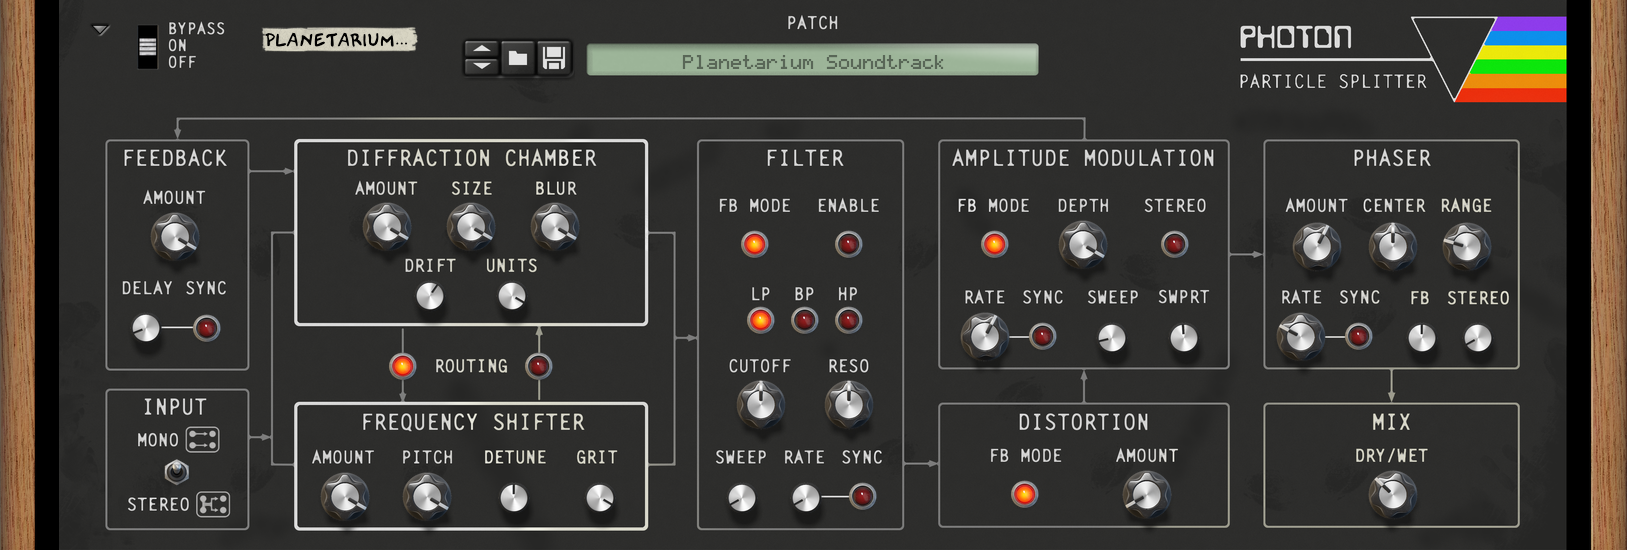The image size is (1627, 550).
Task: Click the Filter Cutoff knob
Action: 760,405
